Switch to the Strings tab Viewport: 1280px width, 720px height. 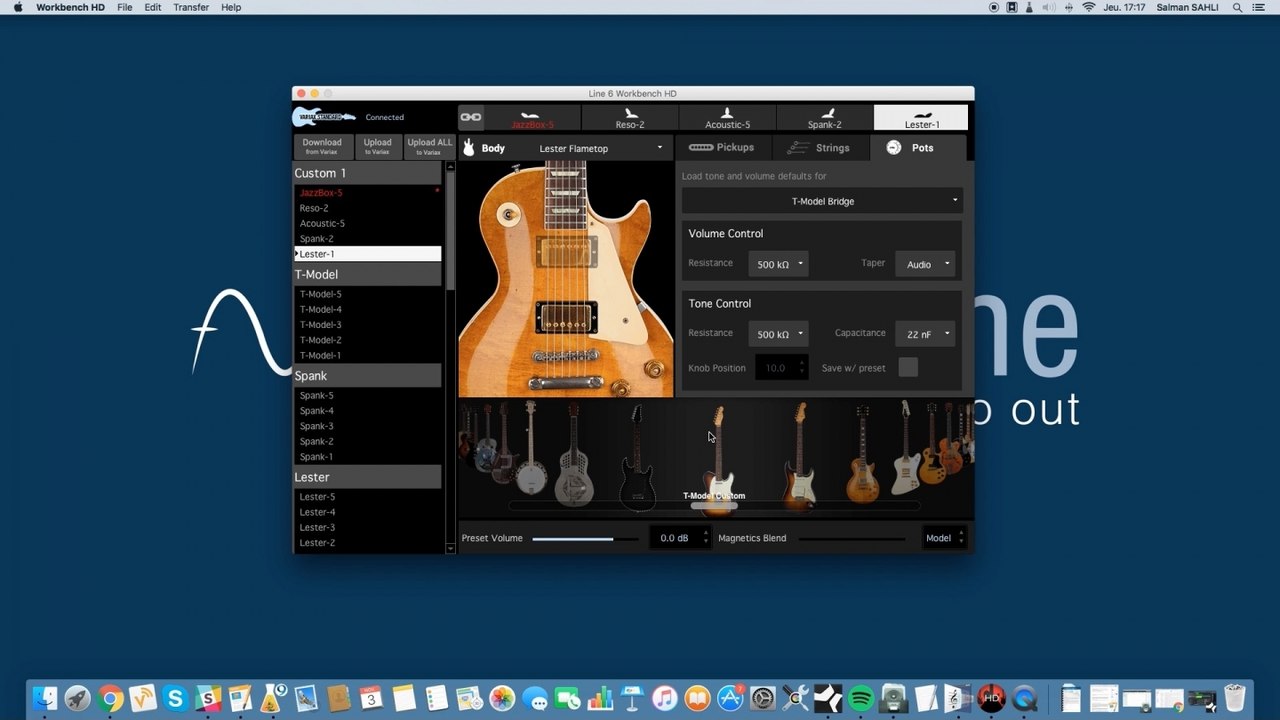click(x=819, y=148)
